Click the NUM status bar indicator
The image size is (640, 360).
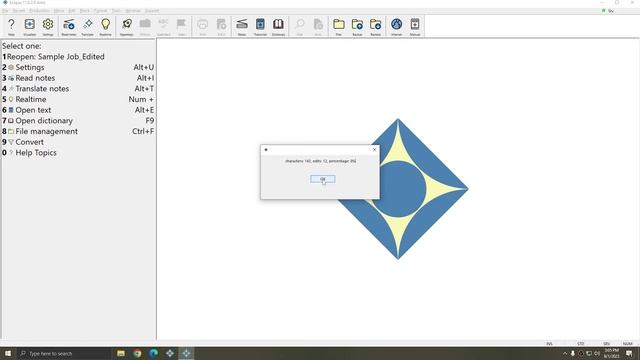click(627, 344)
